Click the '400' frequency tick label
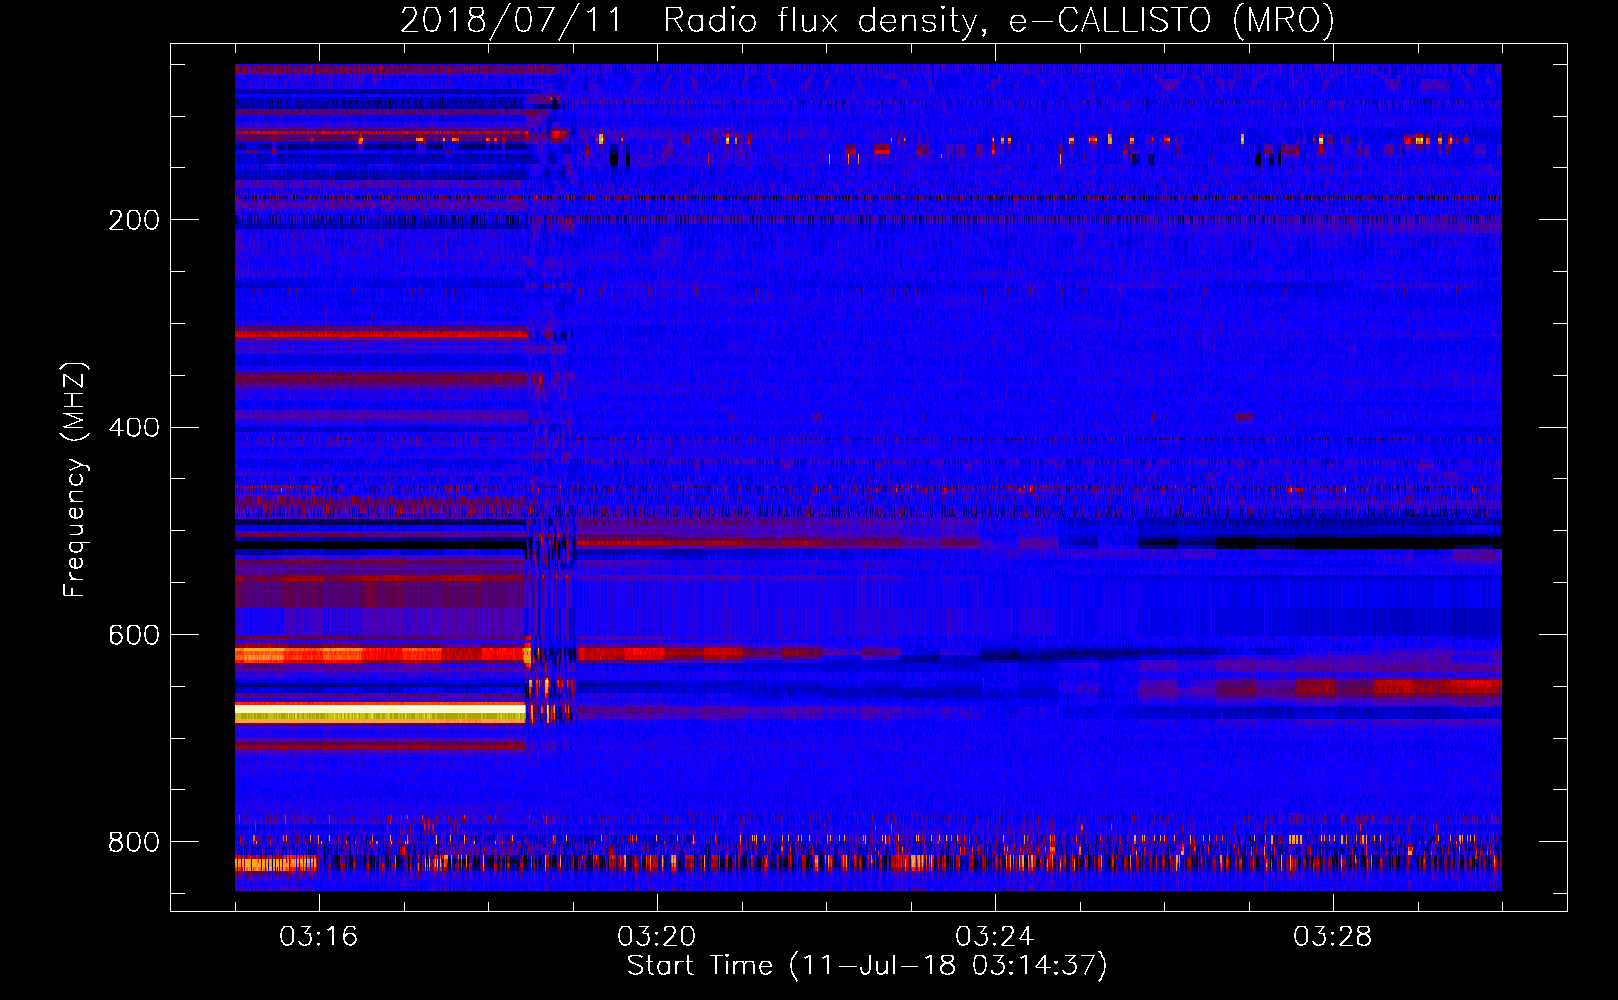1618x1000 pixels. pyautogui.click(x=134, y=428)
